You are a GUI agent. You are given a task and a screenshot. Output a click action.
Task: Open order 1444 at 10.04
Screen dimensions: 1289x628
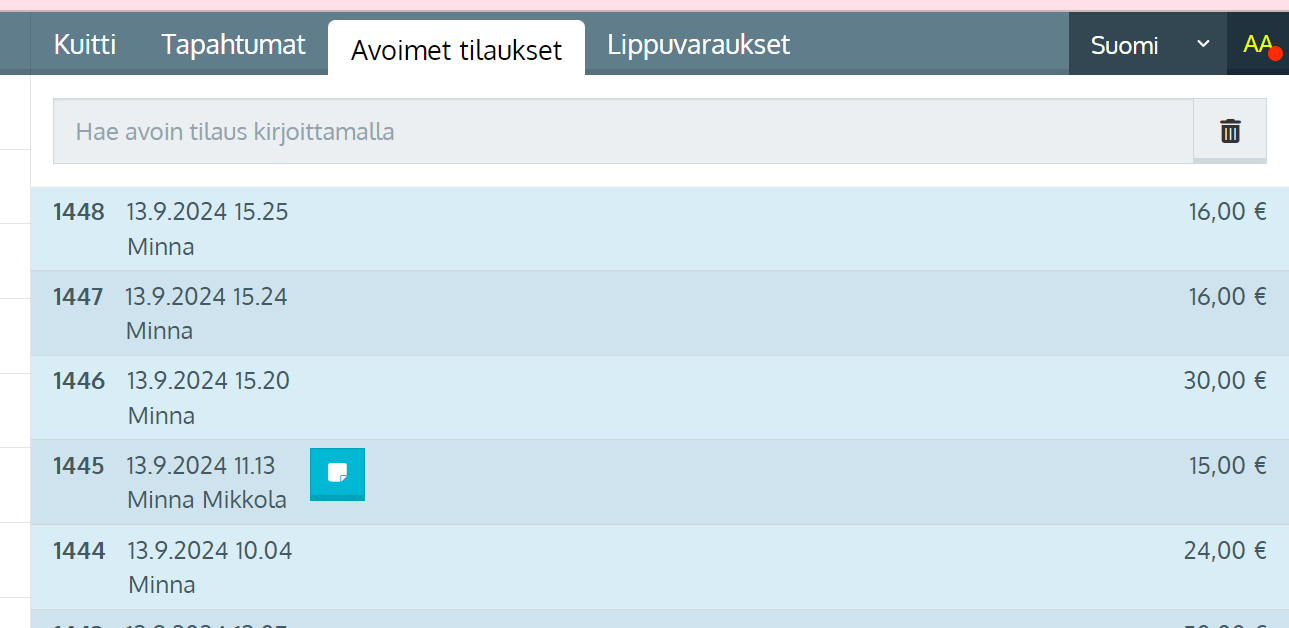(660, 567)
